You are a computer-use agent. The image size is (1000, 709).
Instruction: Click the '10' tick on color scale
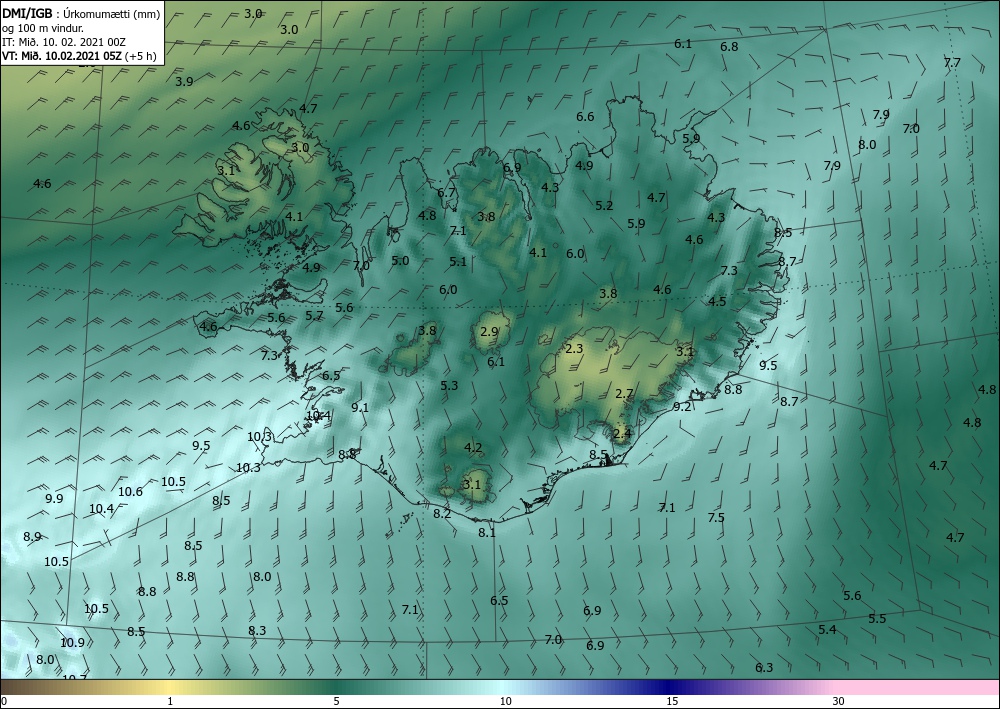[506, 701]
